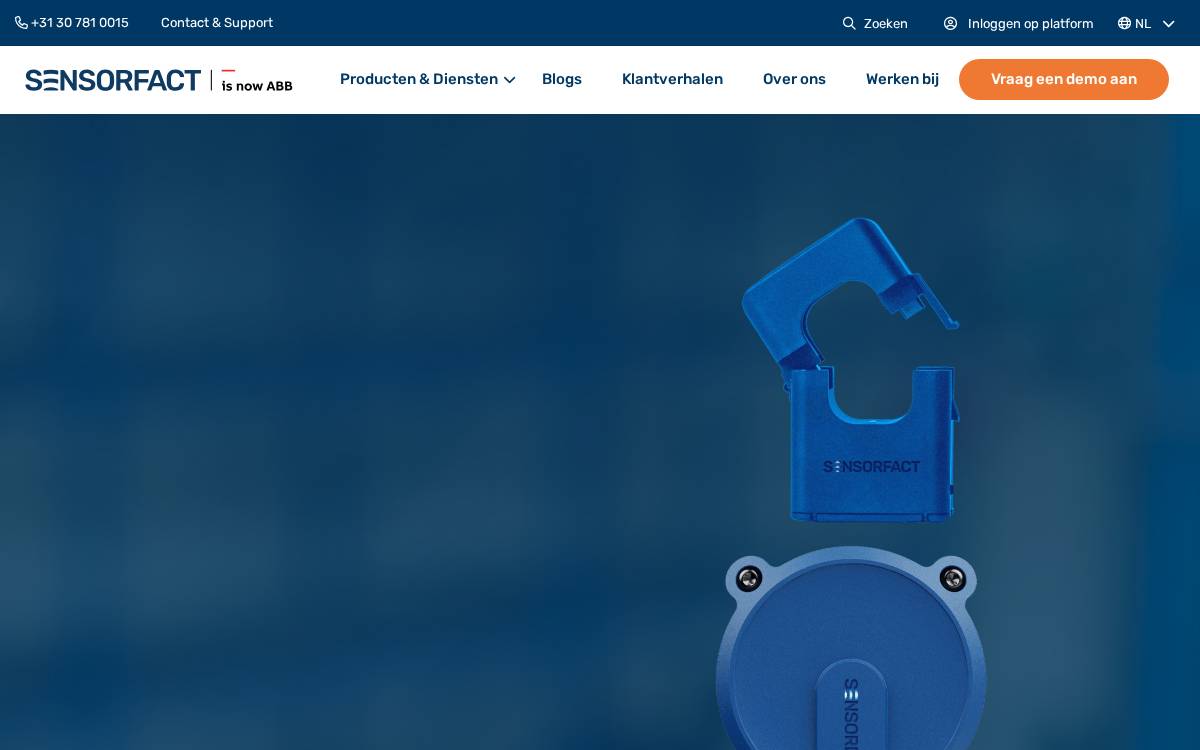Open Producten & Diensten menu
This screenshot has height=750, width=1200.
click(x=419, y=79)
